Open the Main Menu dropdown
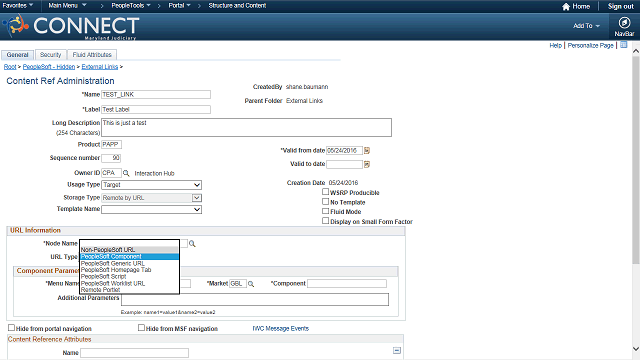 (x=67, y=6)
